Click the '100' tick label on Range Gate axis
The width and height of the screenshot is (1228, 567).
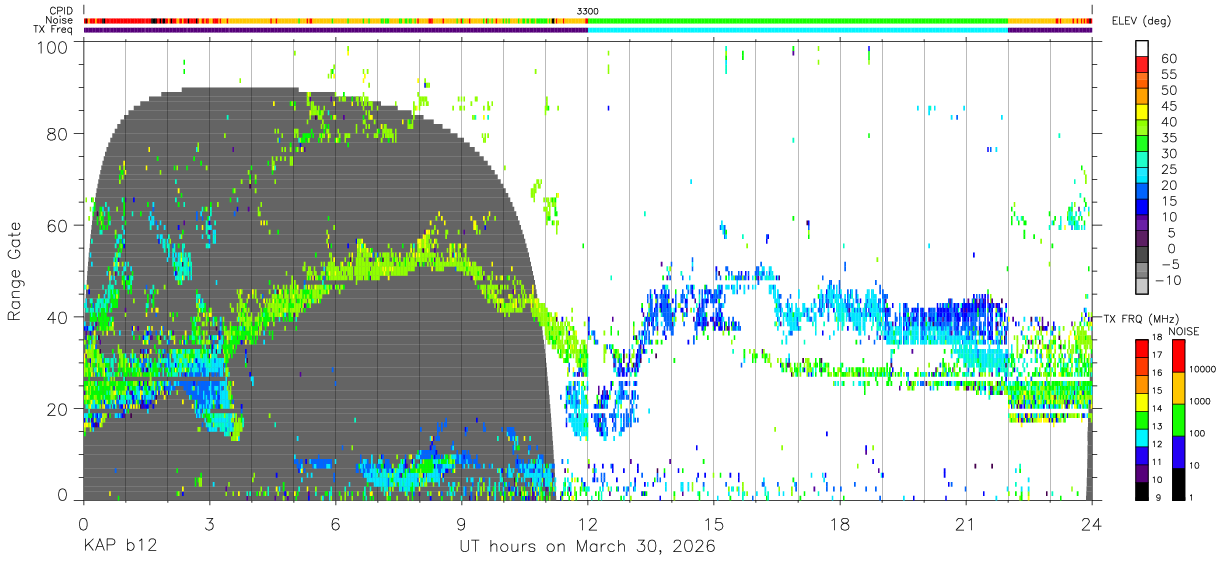click(x=55, y=48)
